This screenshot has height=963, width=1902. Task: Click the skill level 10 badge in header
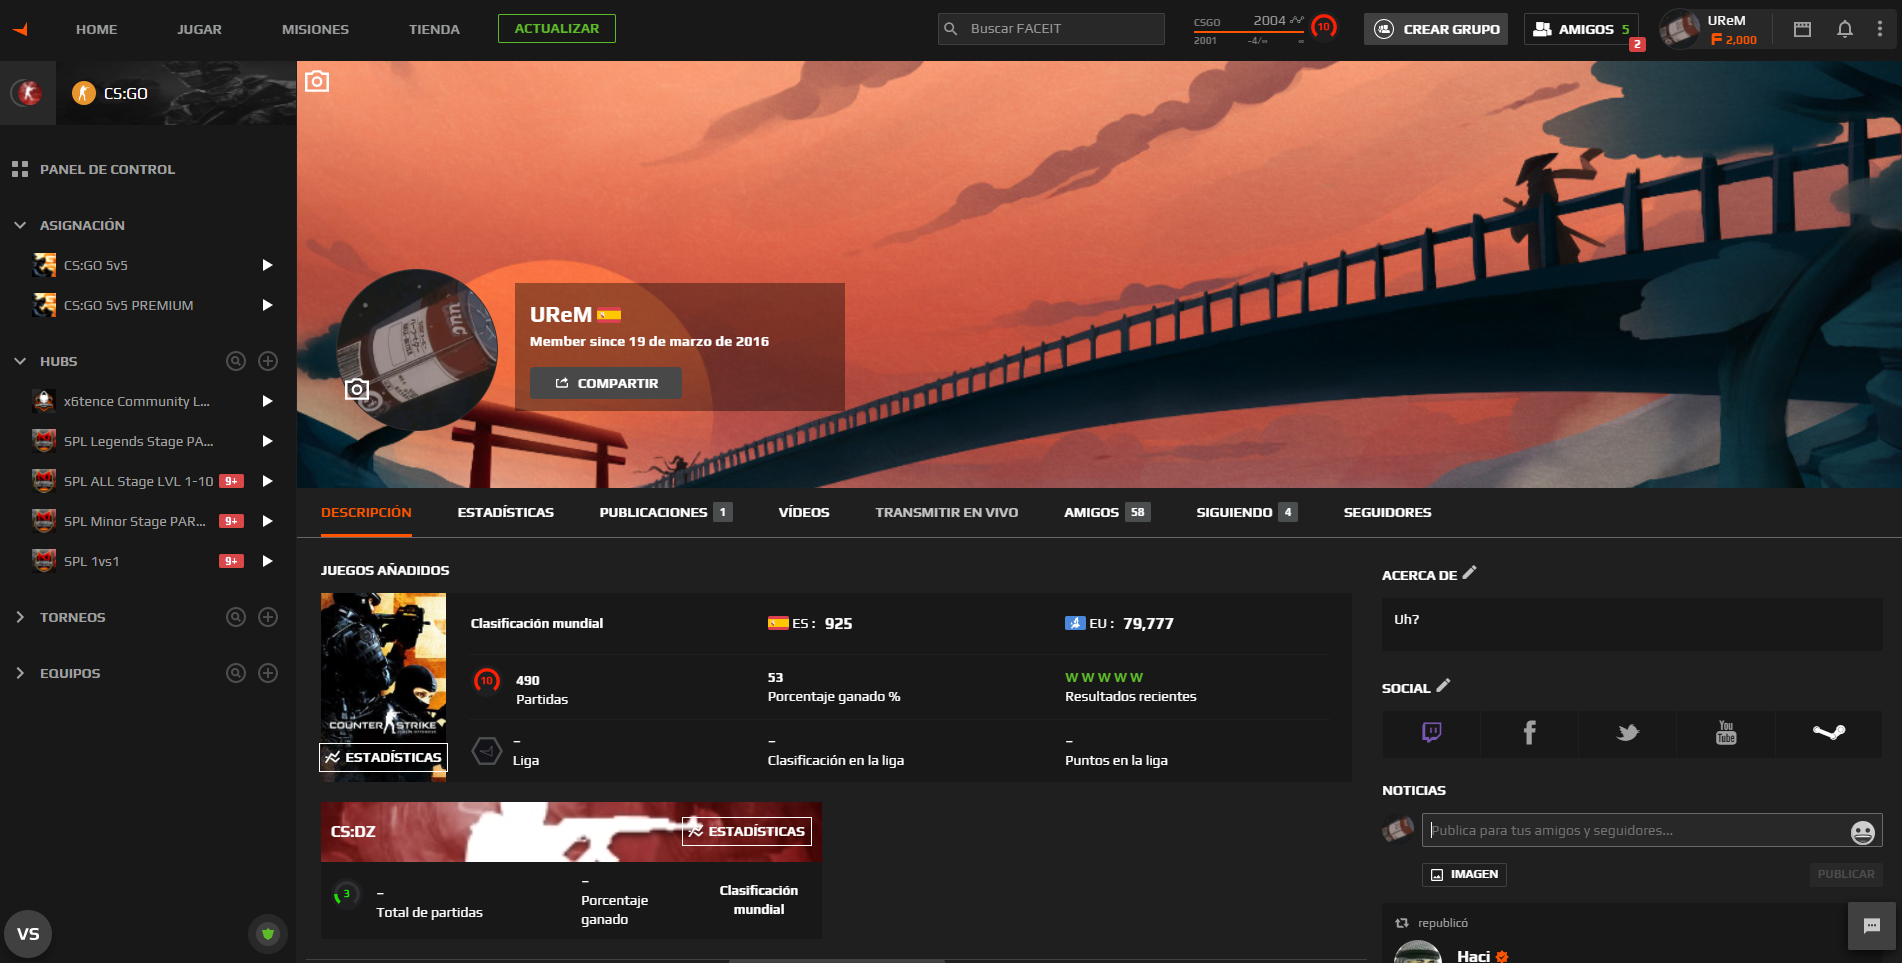point(1324,27)
